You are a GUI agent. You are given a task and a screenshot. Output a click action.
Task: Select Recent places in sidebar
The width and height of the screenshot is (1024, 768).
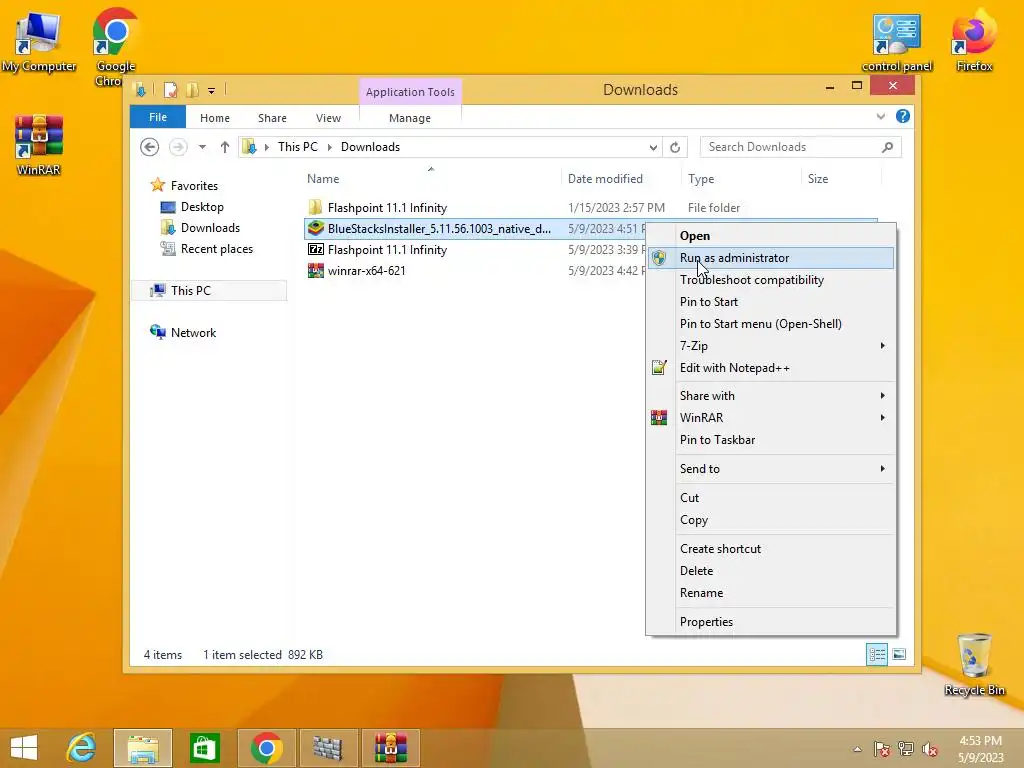click(x=217, y=249)
